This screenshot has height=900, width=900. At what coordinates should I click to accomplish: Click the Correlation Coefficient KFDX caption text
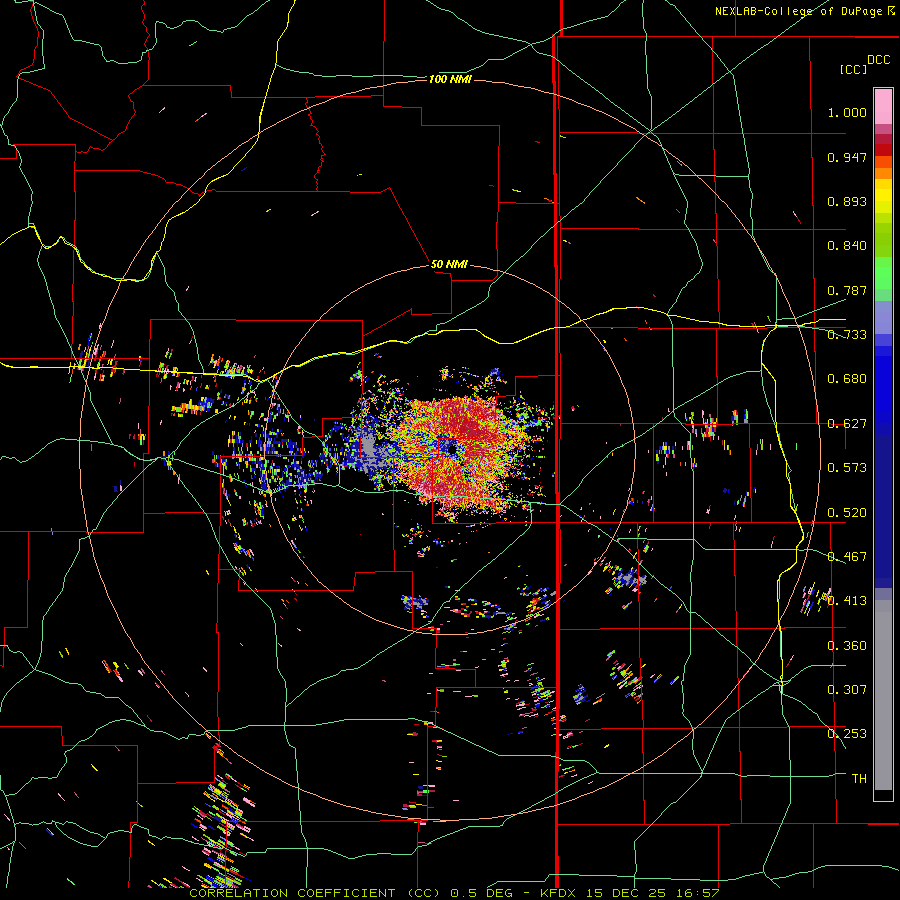454,893
